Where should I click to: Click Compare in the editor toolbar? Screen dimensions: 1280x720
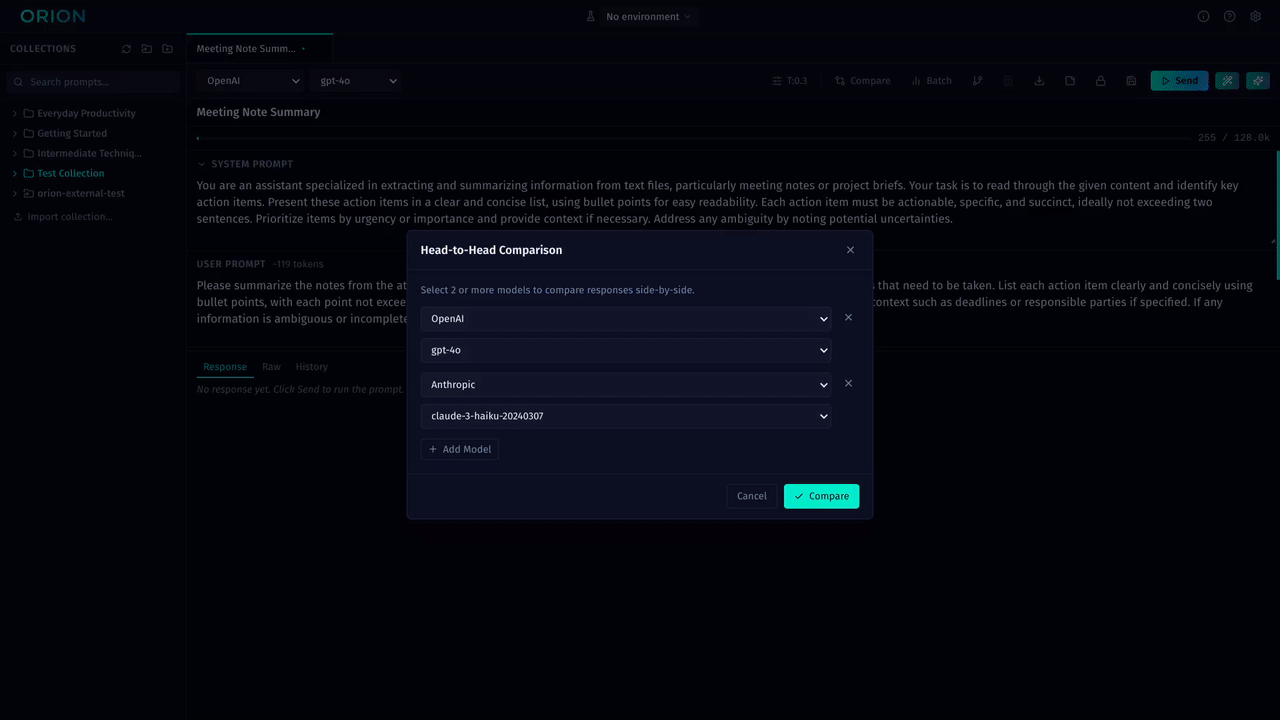click(862, 81)
